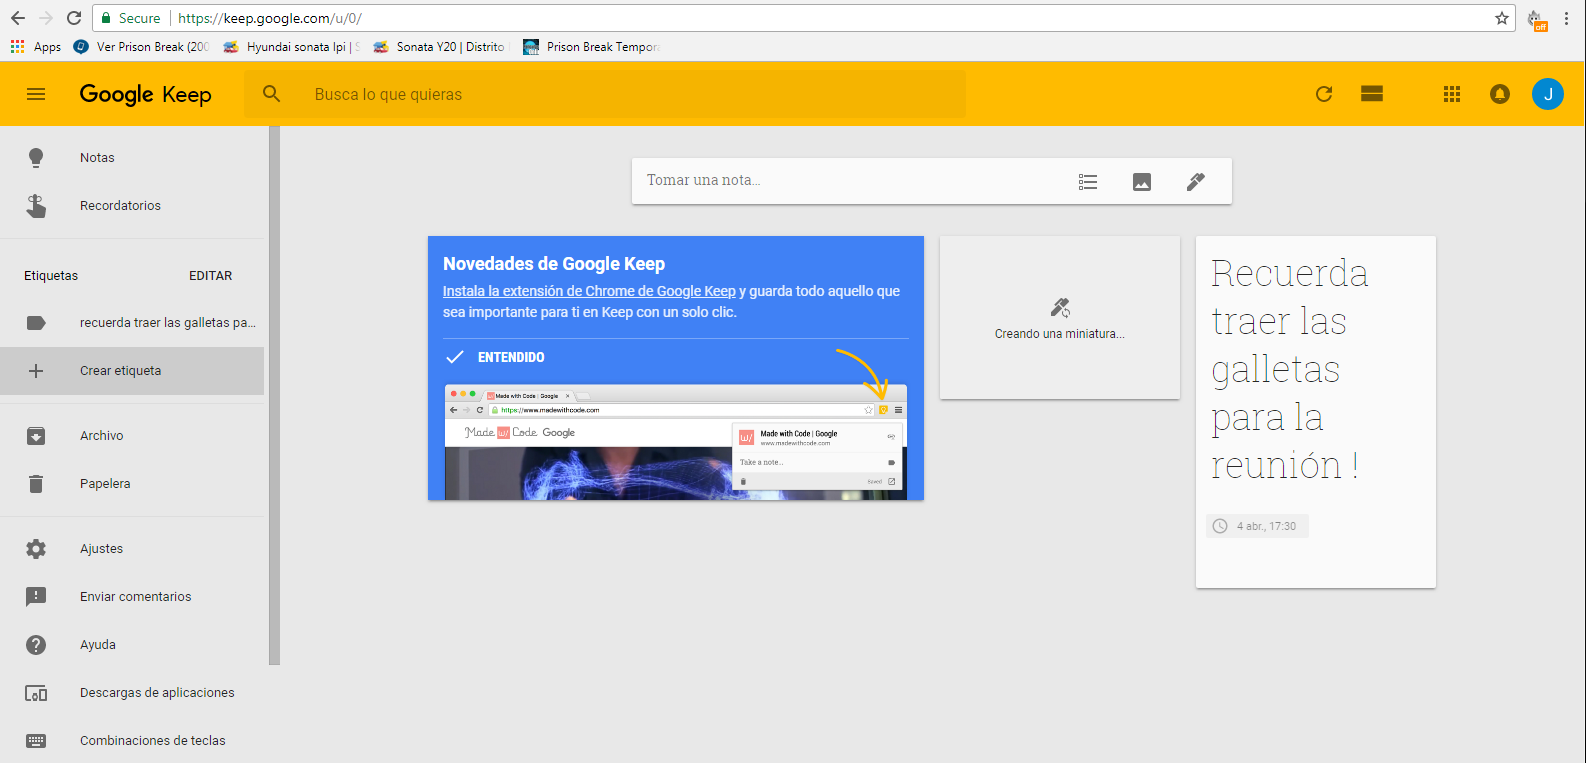Edit labels with EDITAR
The image size is (1586, 763).
[210, 275]
